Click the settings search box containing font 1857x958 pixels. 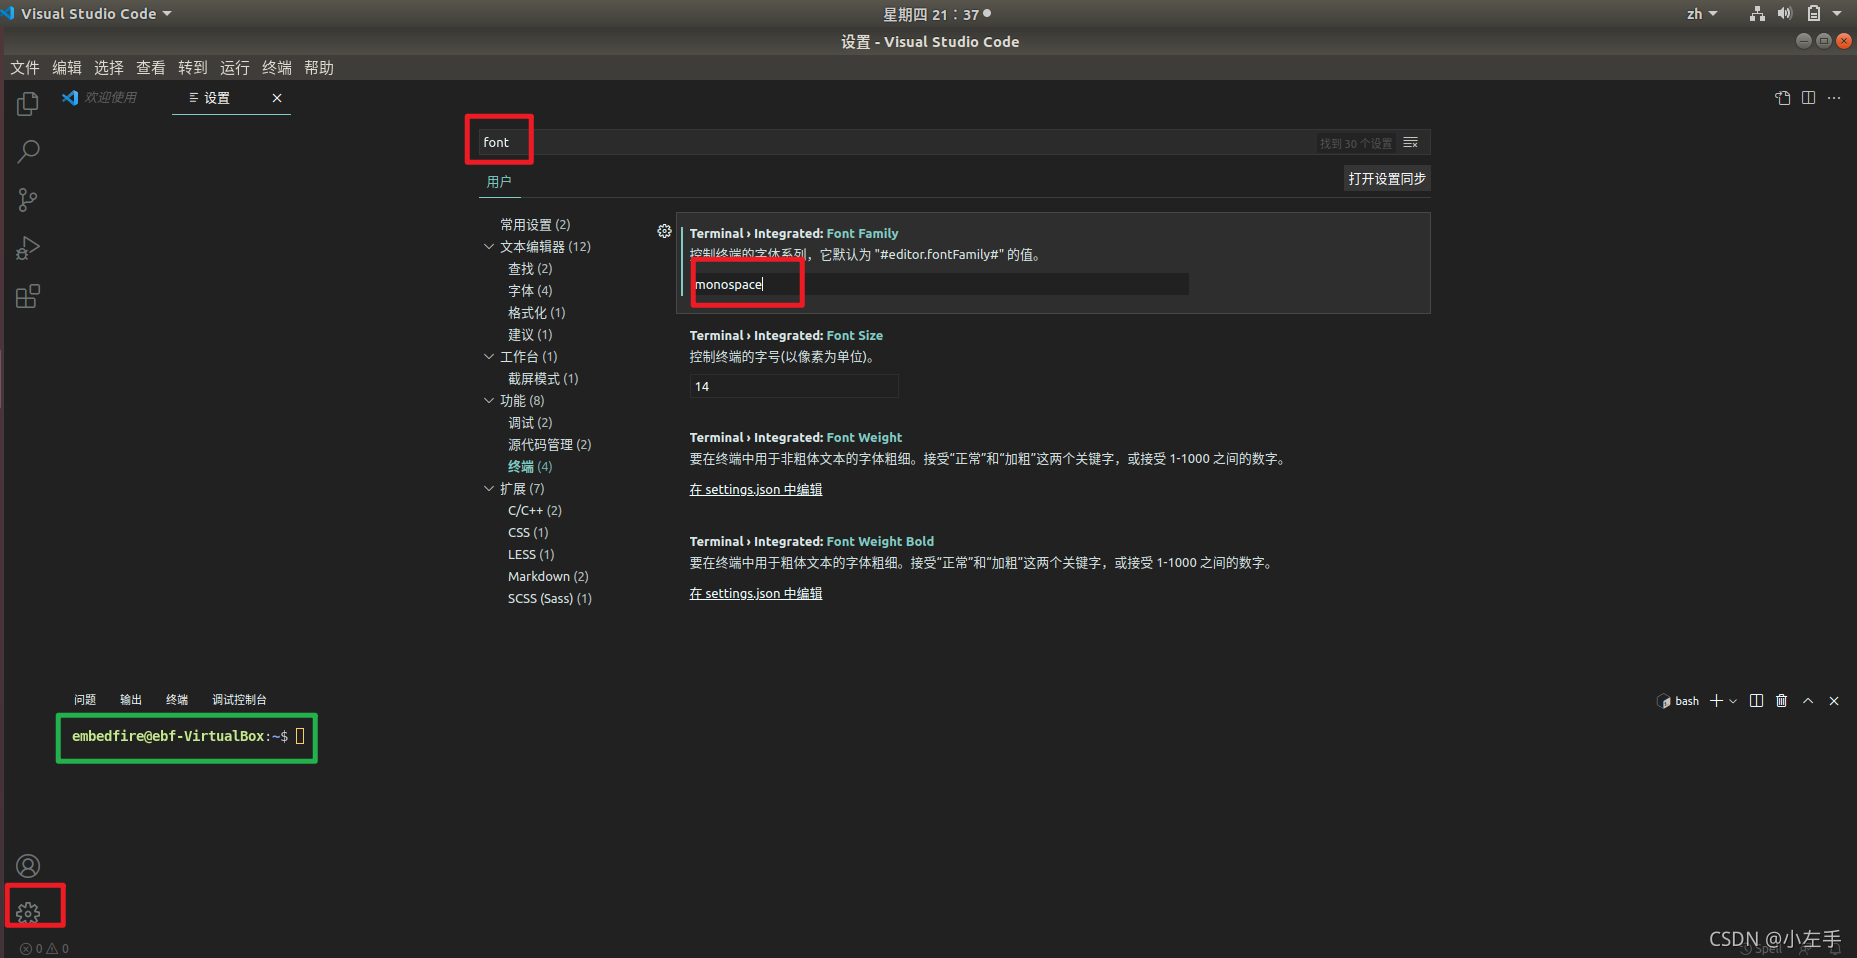coord(954,143)
